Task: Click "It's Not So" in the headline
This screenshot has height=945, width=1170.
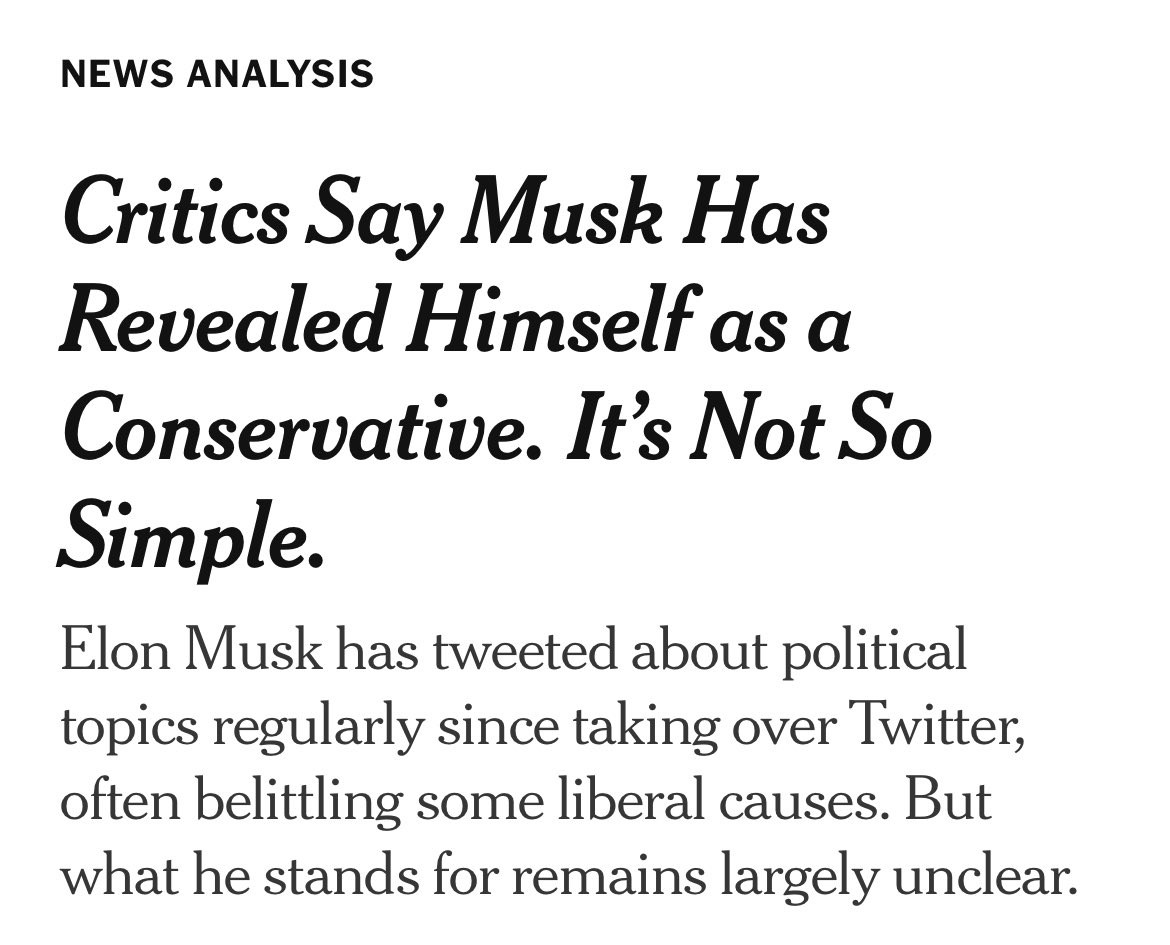Action: [748, 432]
